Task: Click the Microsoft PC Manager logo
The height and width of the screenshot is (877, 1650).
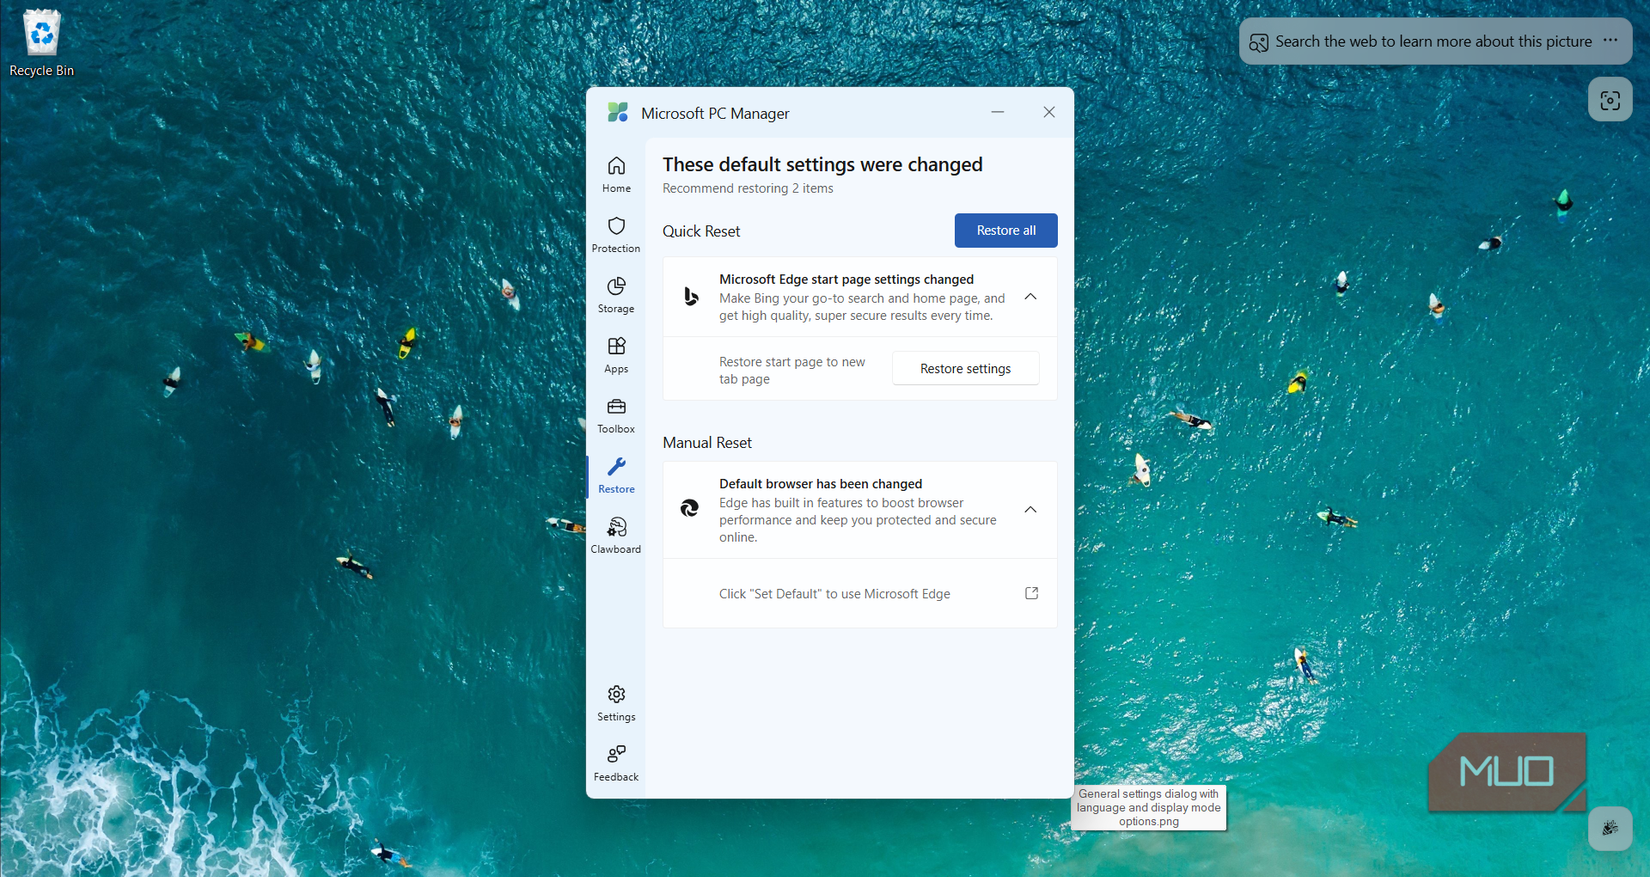Action: [x=618, y=113]
